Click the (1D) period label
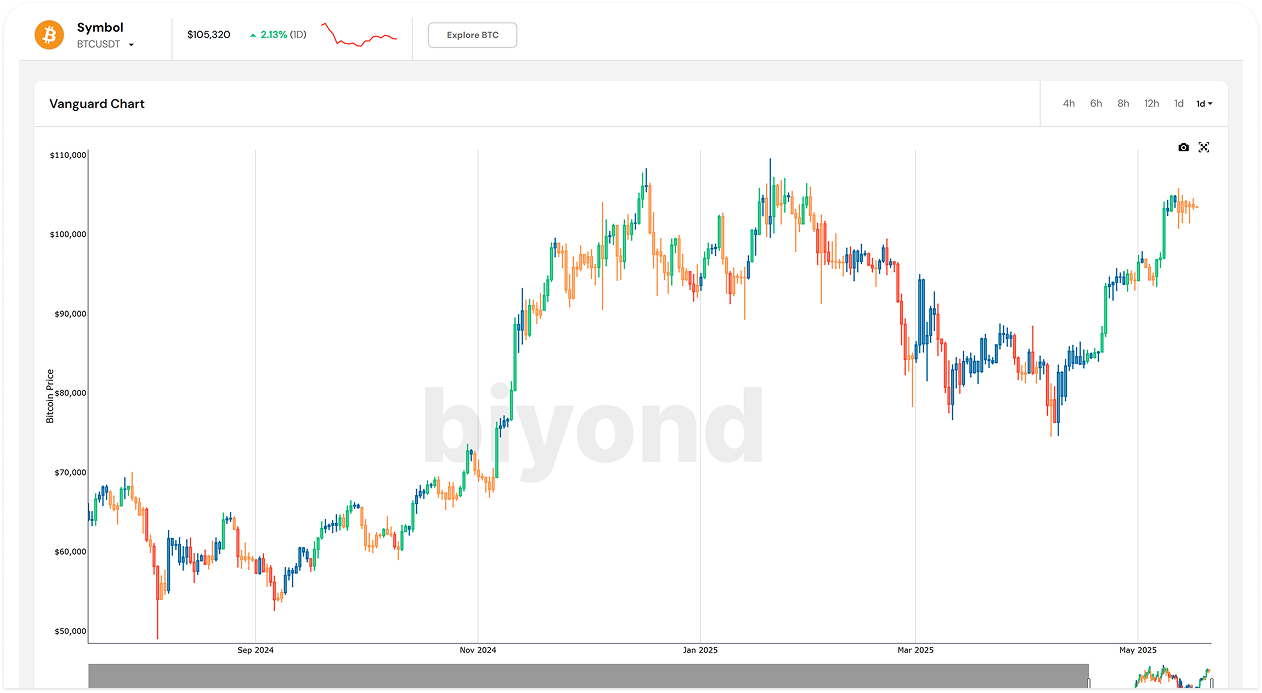 pos(299,35)
